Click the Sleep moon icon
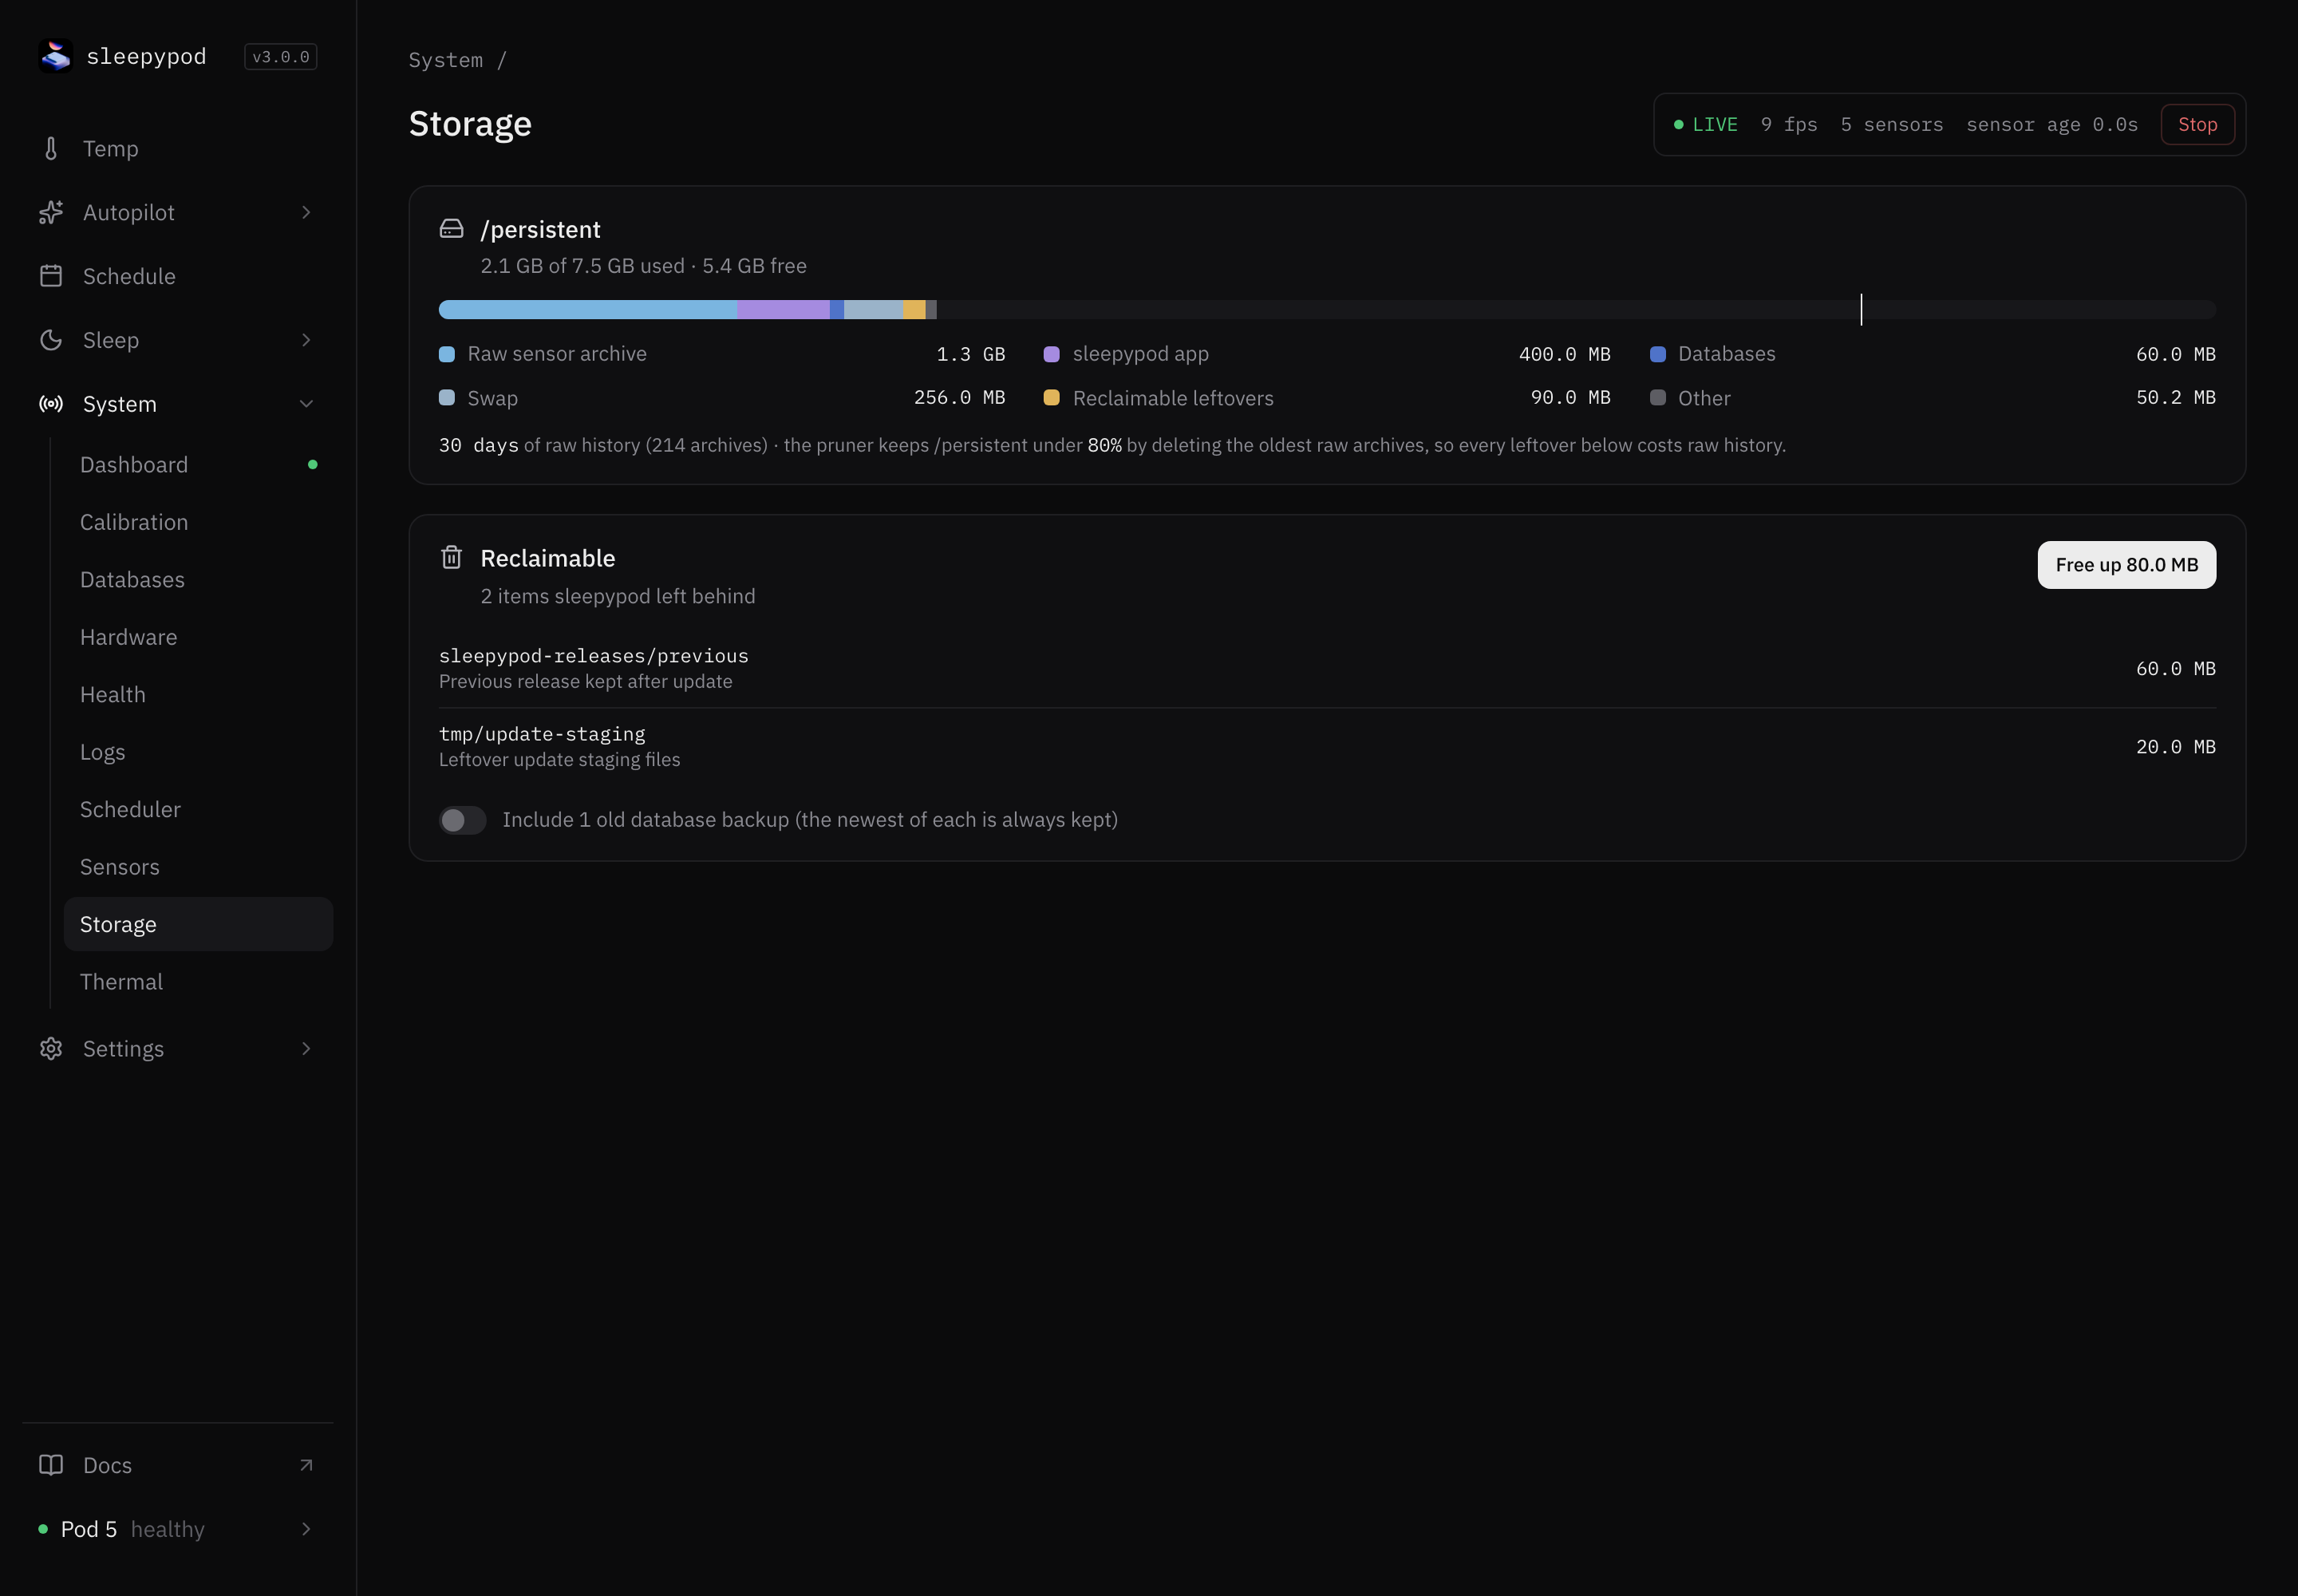2298x1596 pixels. coord(51,340)
